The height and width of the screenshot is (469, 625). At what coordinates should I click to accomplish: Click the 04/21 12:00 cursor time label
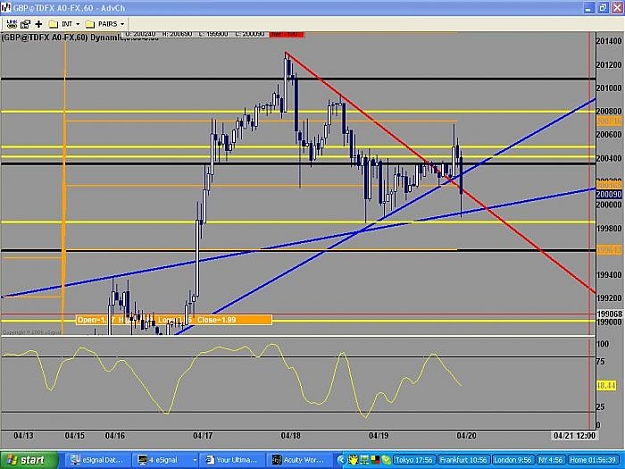coord(574,436)
